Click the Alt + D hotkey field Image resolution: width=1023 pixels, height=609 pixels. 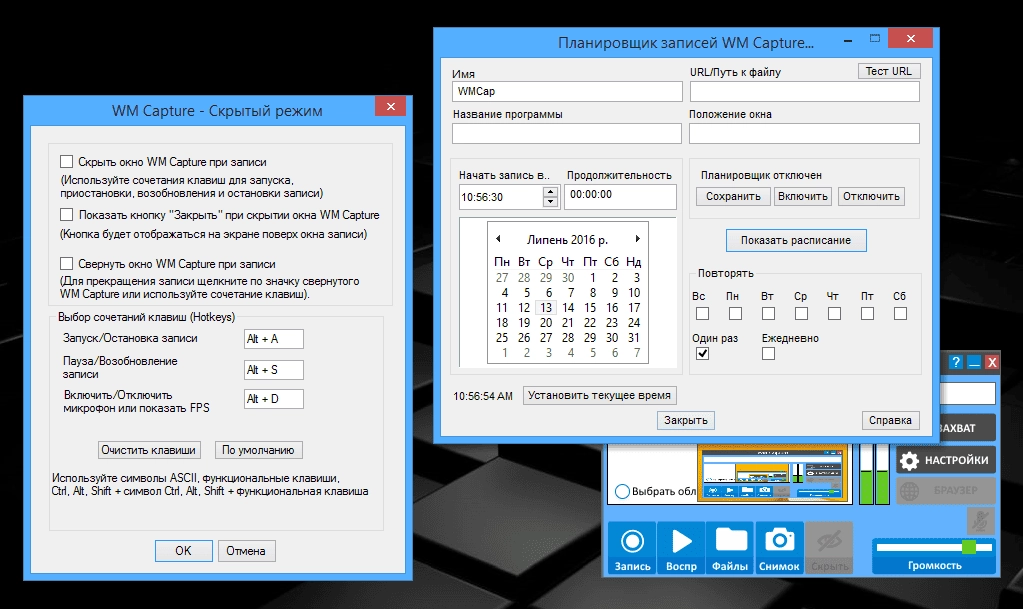pyautogui.click(x=274, y=399)
